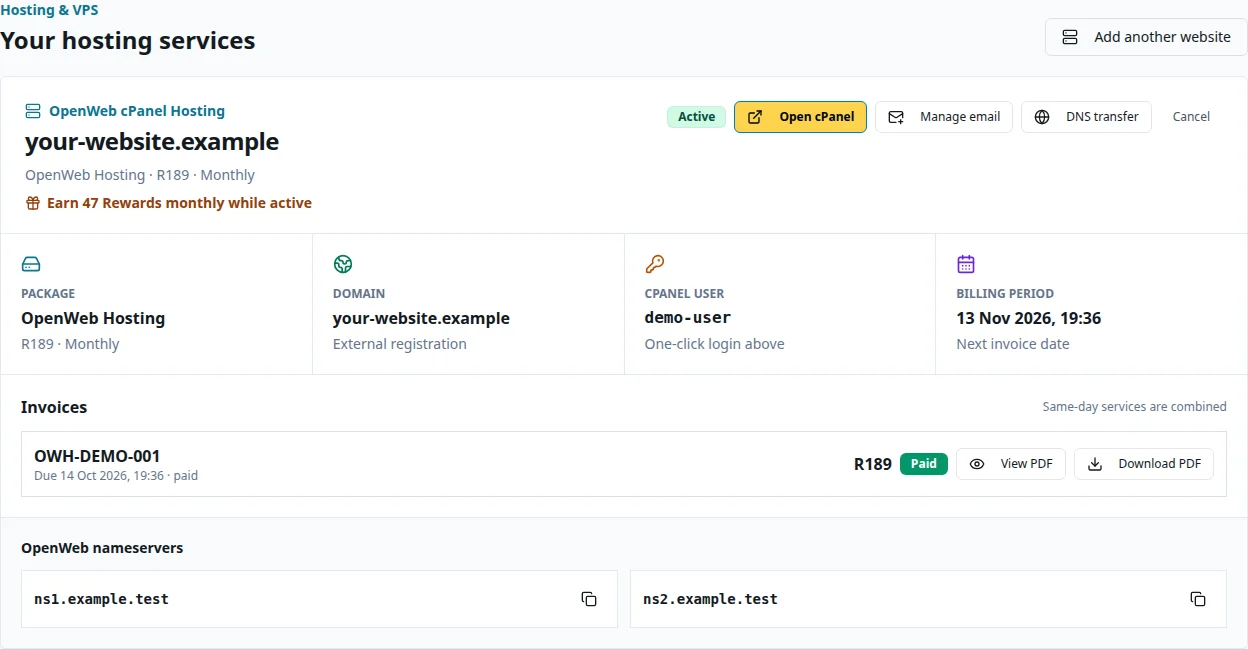Click the demo-user username value
This screenshot has height=649, width=1248.
click(x=688, y=318)
